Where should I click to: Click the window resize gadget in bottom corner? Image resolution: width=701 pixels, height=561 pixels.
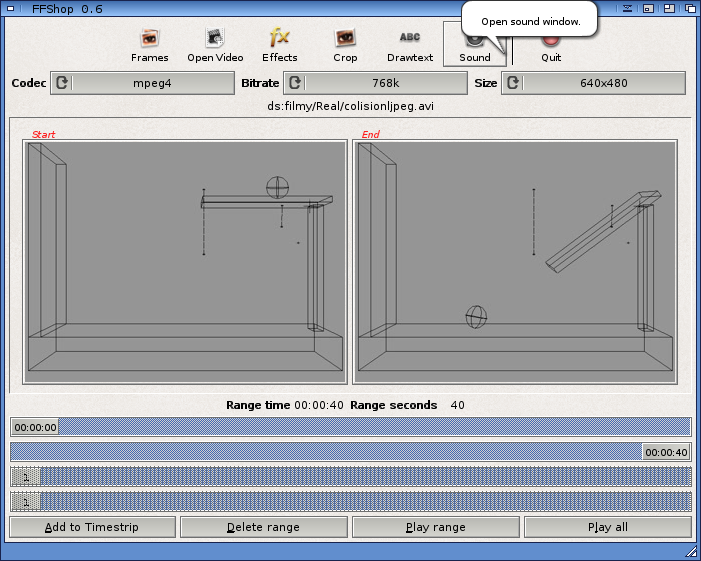(691, 551)
